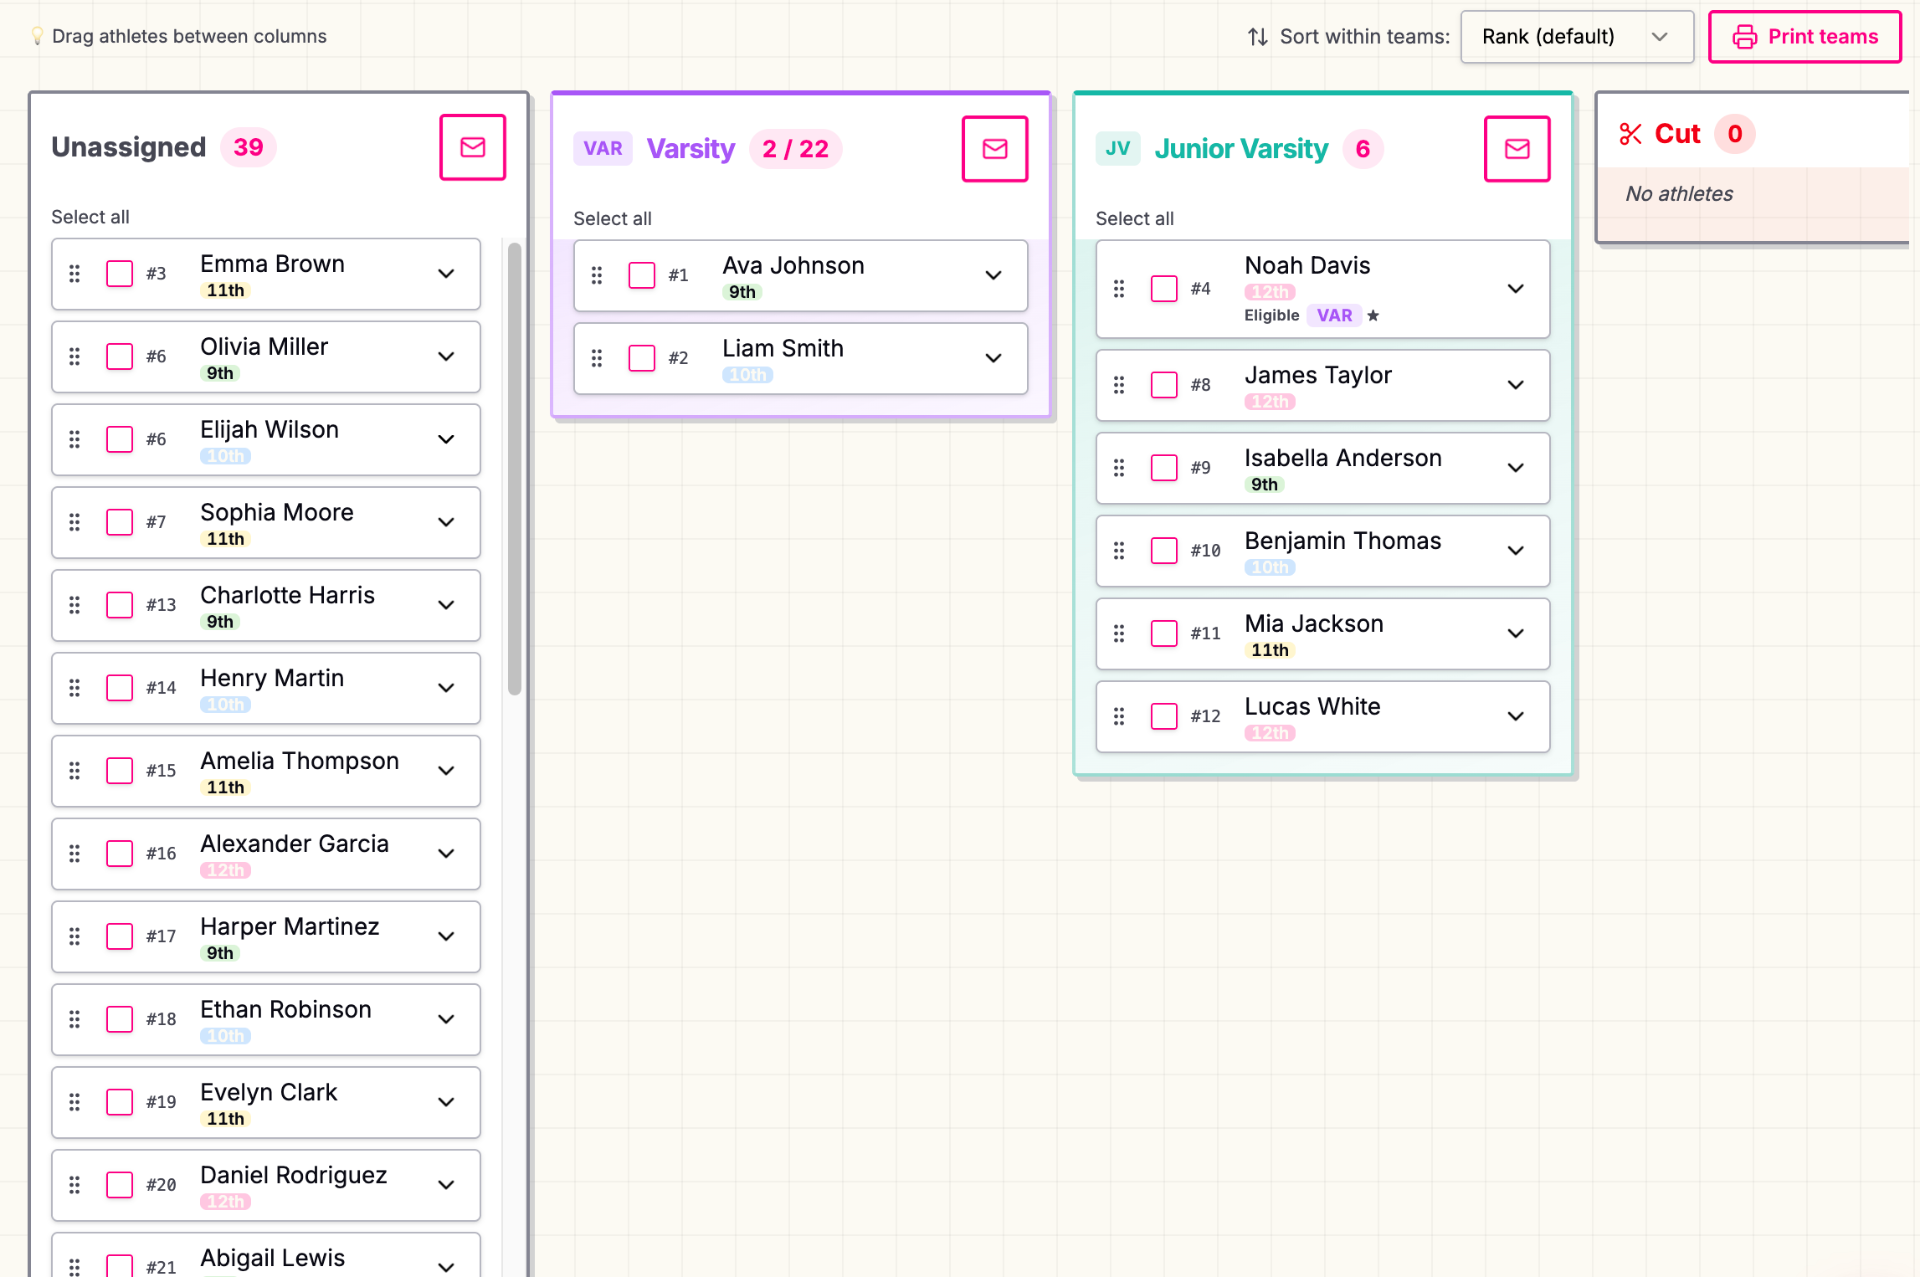Screen dimensions: 1920x1277
Task: Click drag handle for Harper Martinez
Action: 74,937
